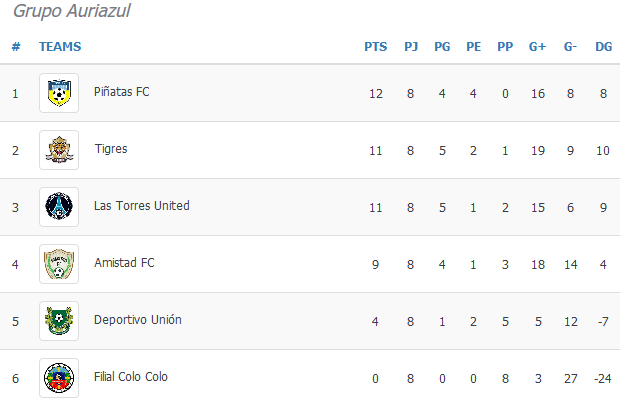Open the Amistad FC team name
This screenshot has width=620, height=405.
click(x=124, y=263)
